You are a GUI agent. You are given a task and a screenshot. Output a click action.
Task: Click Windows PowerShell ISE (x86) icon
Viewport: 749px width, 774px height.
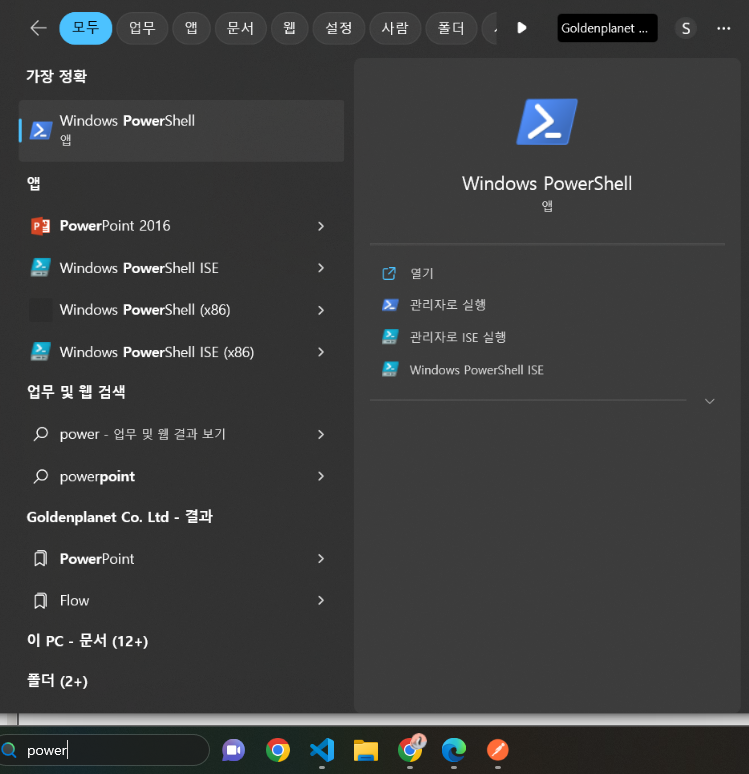pyautogui.click(x=40, y=352)
